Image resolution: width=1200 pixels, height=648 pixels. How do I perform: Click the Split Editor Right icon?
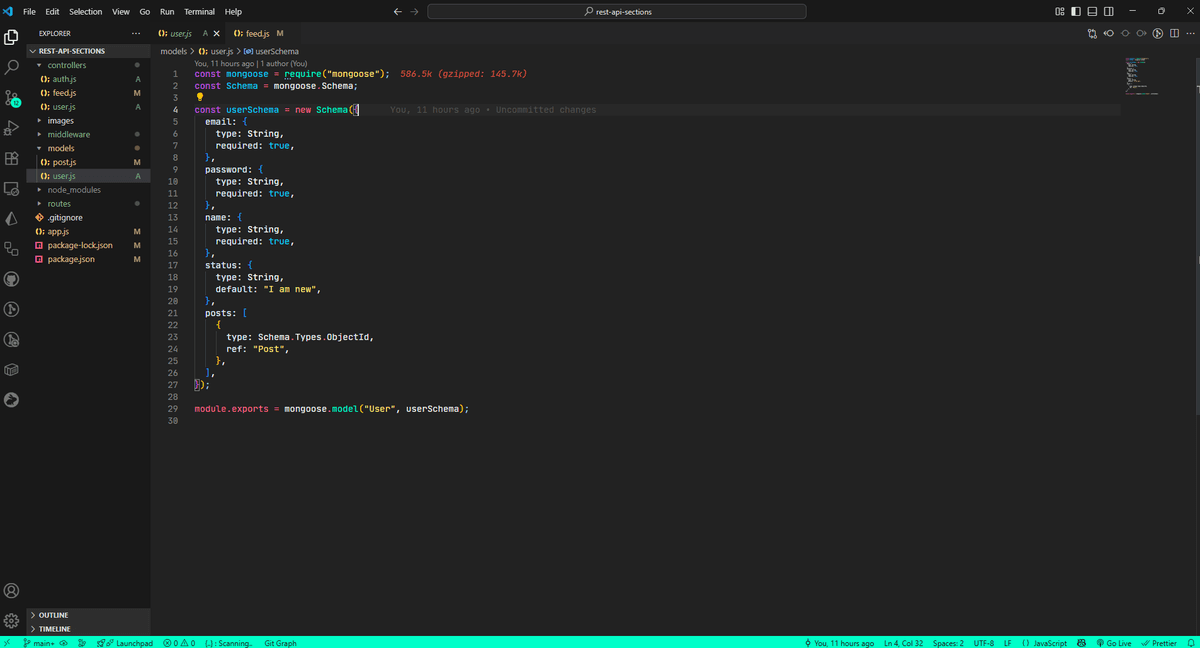[1174, 34]
